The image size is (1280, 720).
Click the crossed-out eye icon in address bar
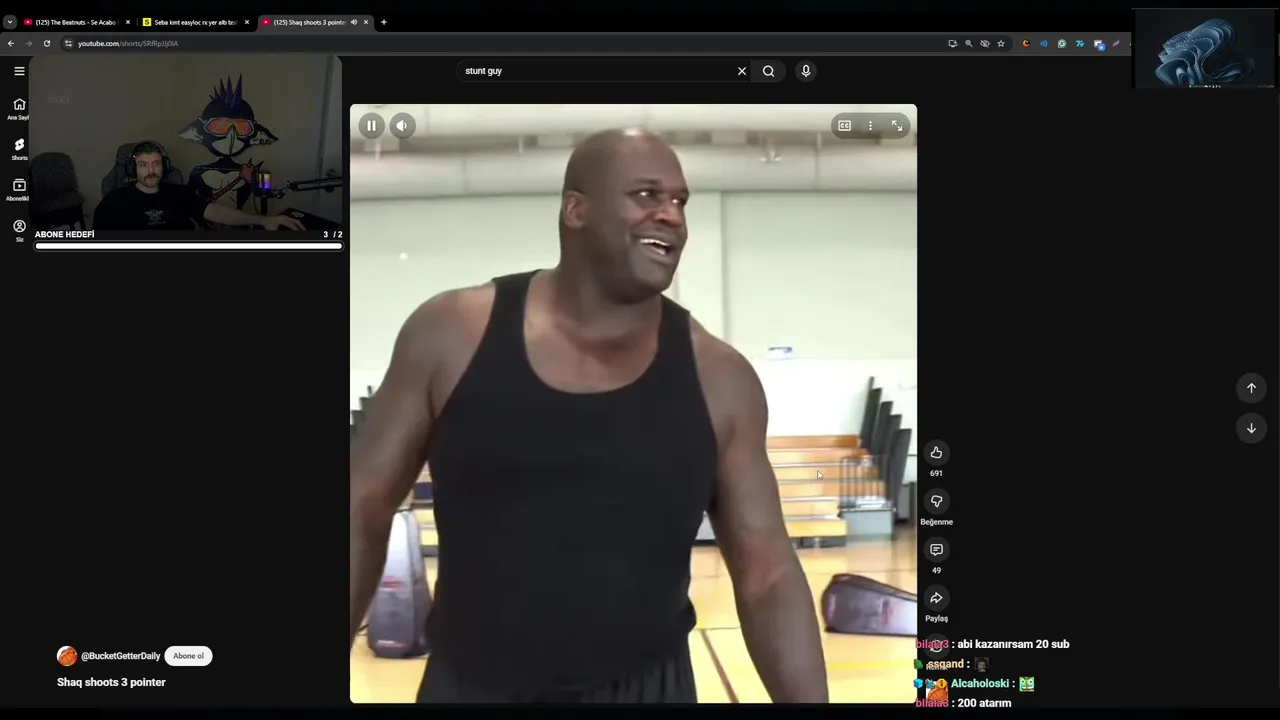click(x=985, y=44)
